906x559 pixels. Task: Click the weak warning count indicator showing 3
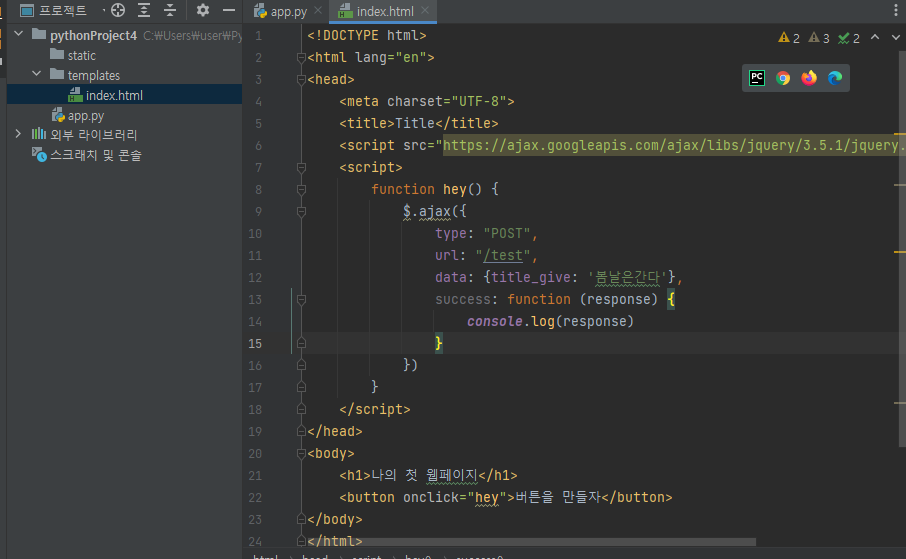[x=819, y=38]
